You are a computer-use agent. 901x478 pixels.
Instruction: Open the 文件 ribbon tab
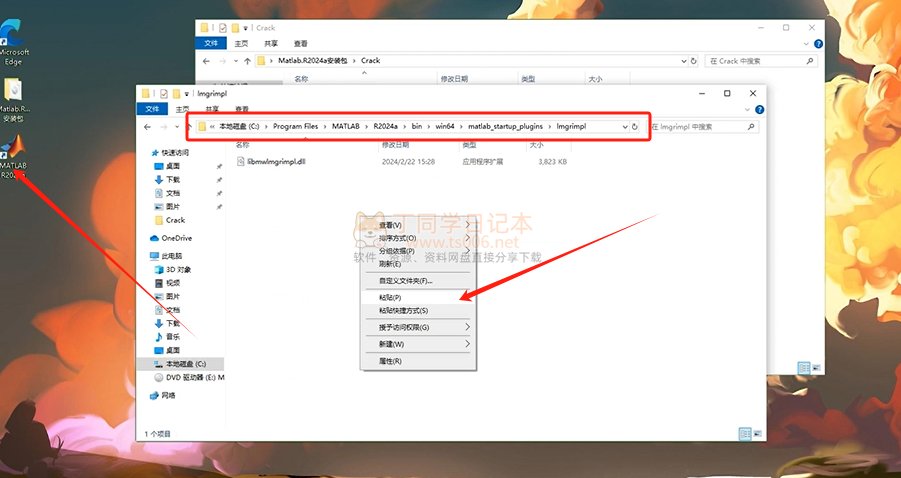coord(152,109)
